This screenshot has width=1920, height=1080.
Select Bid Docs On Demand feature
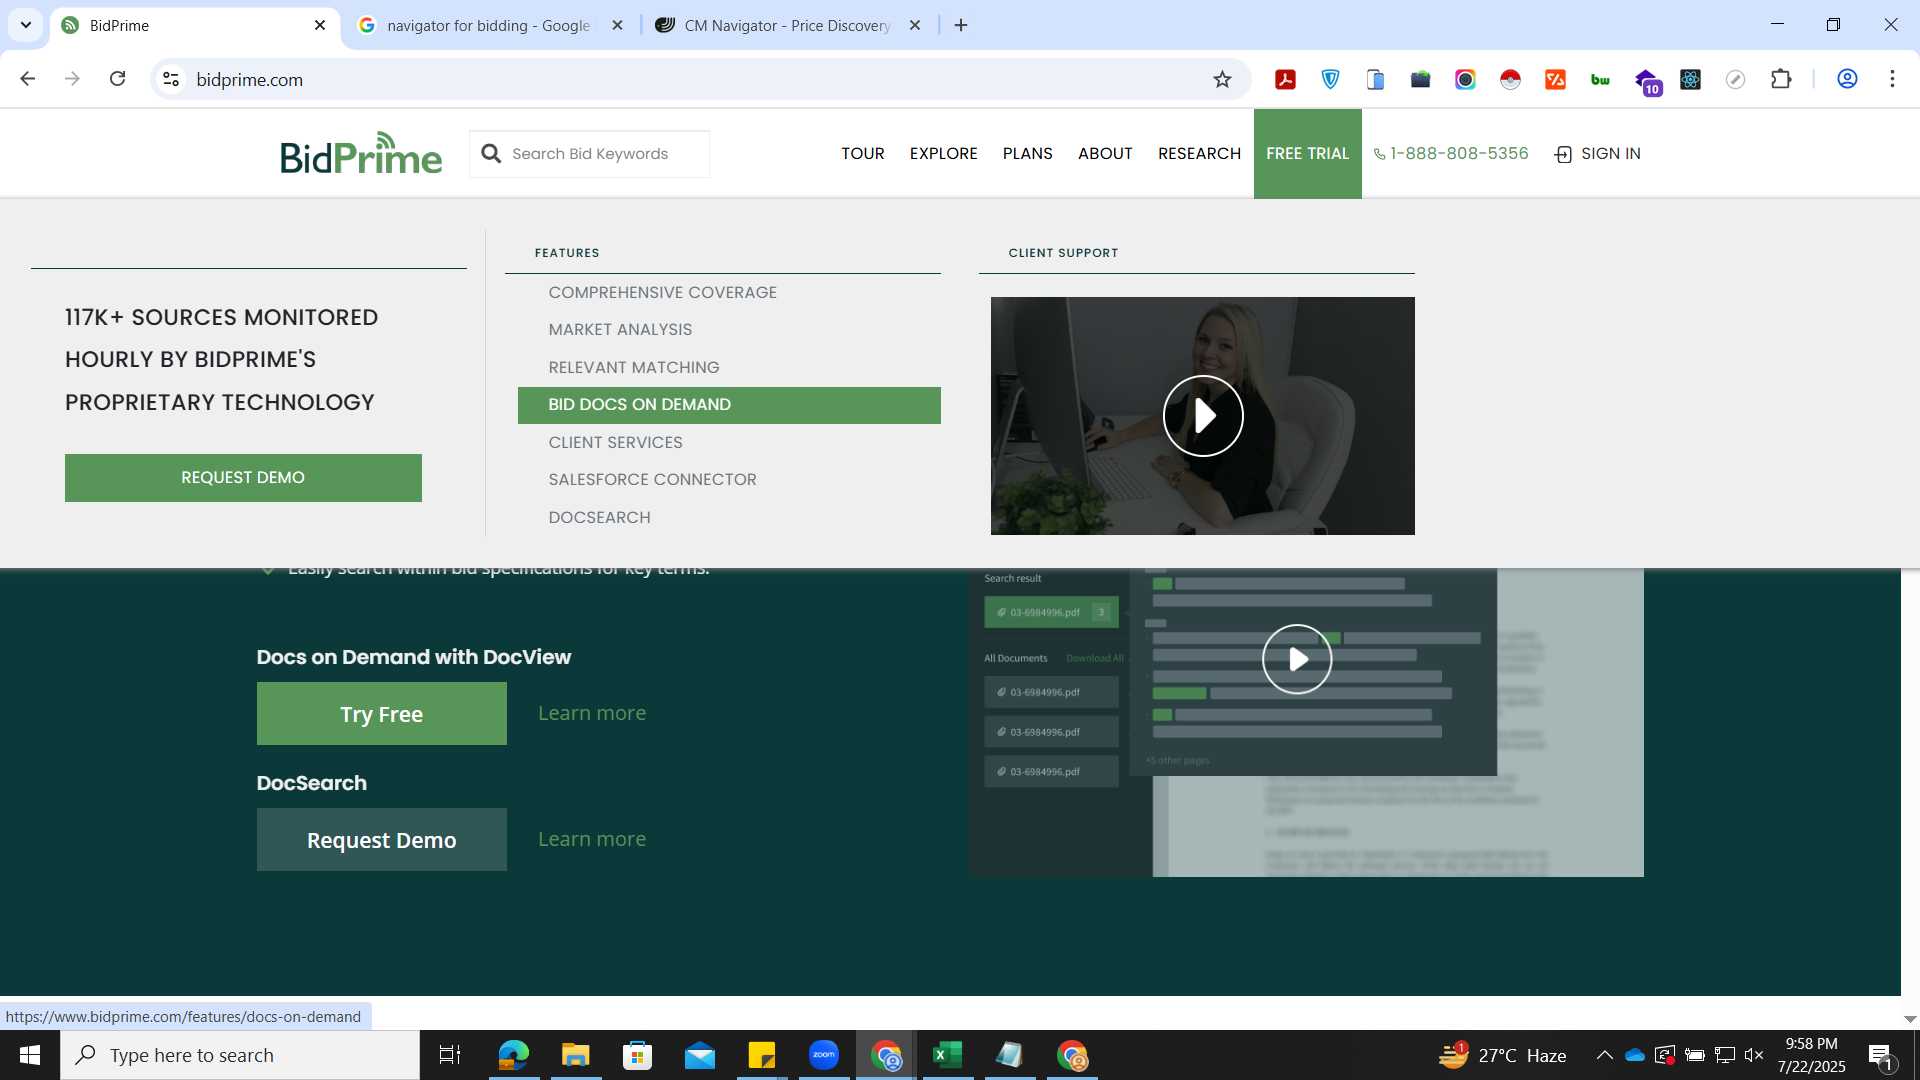(729, 405)
